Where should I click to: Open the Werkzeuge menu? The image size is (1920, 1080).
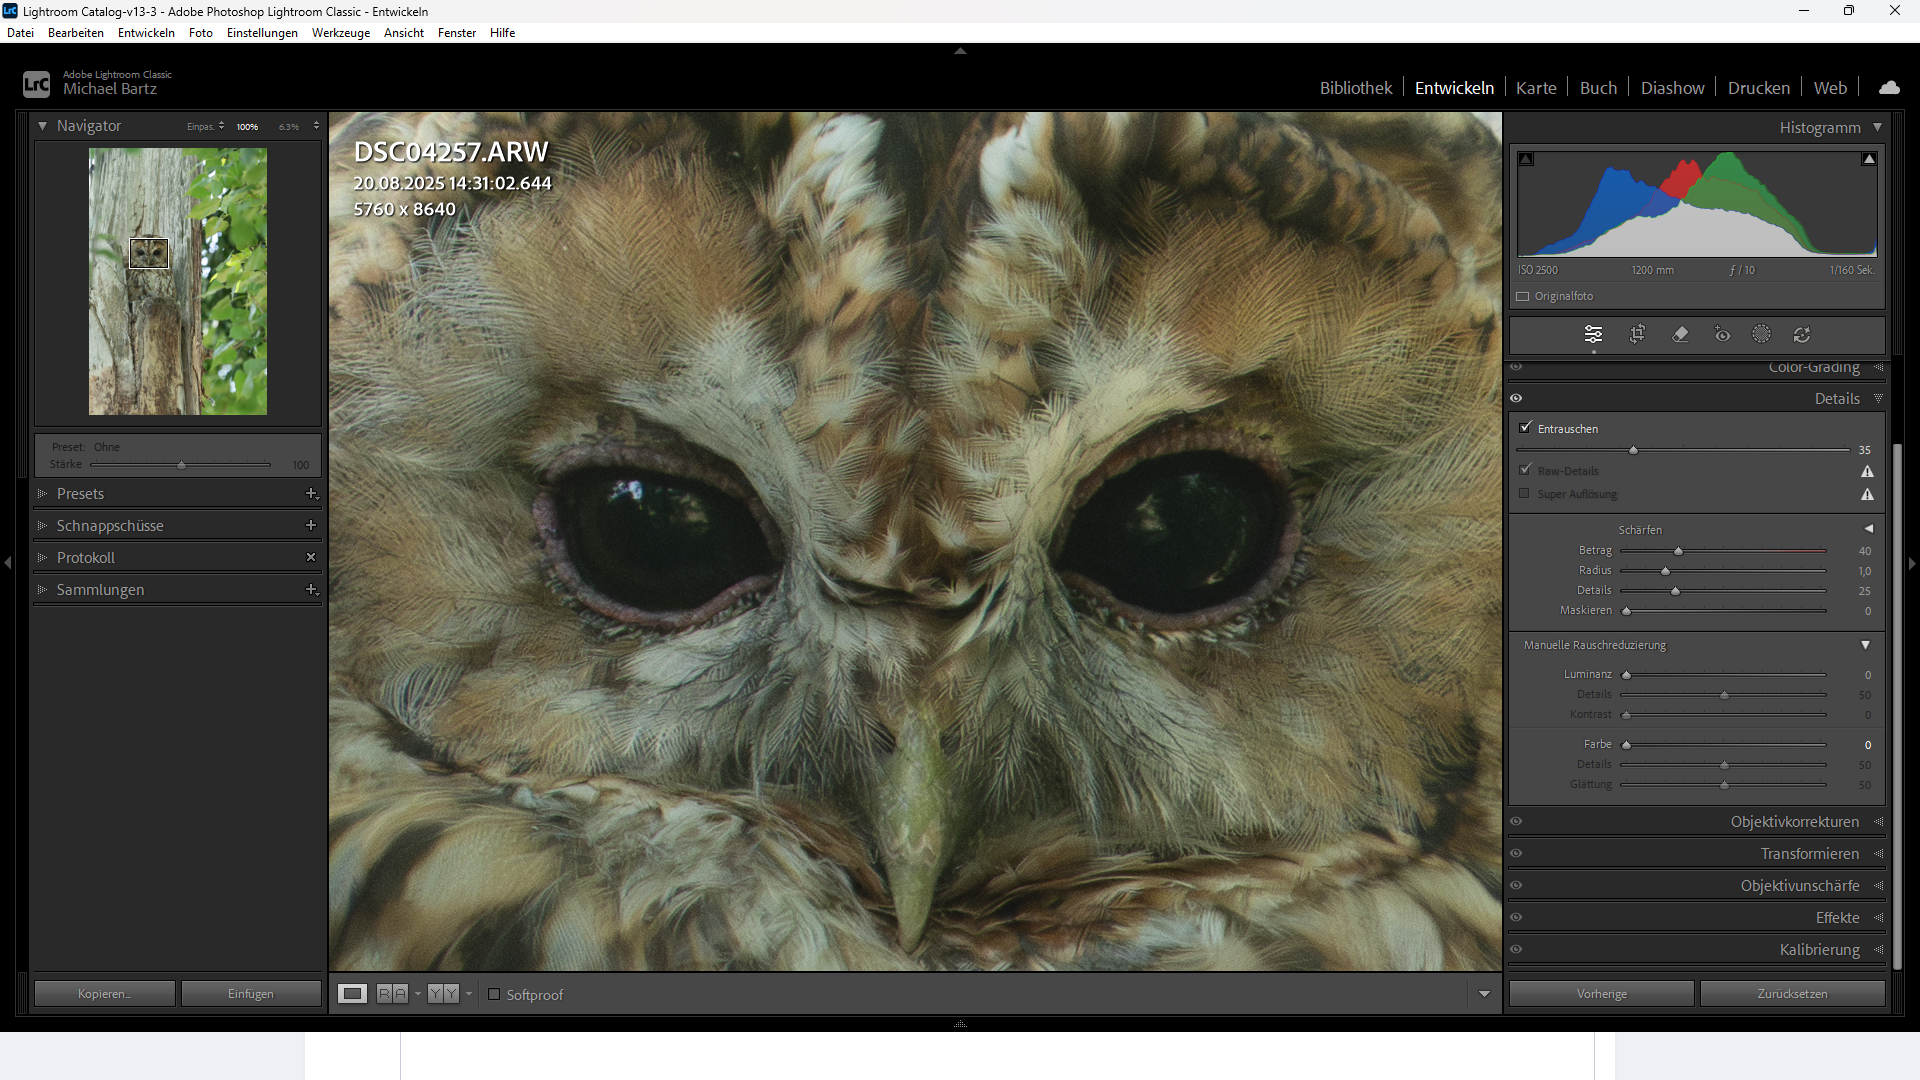point(340,33)
